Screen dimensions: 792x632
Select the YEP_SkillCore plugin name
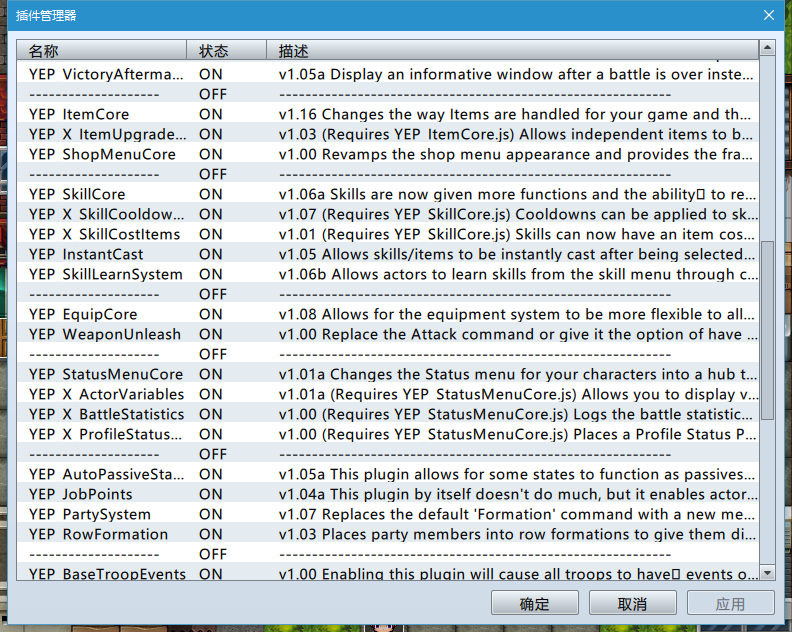pos(77,194)
